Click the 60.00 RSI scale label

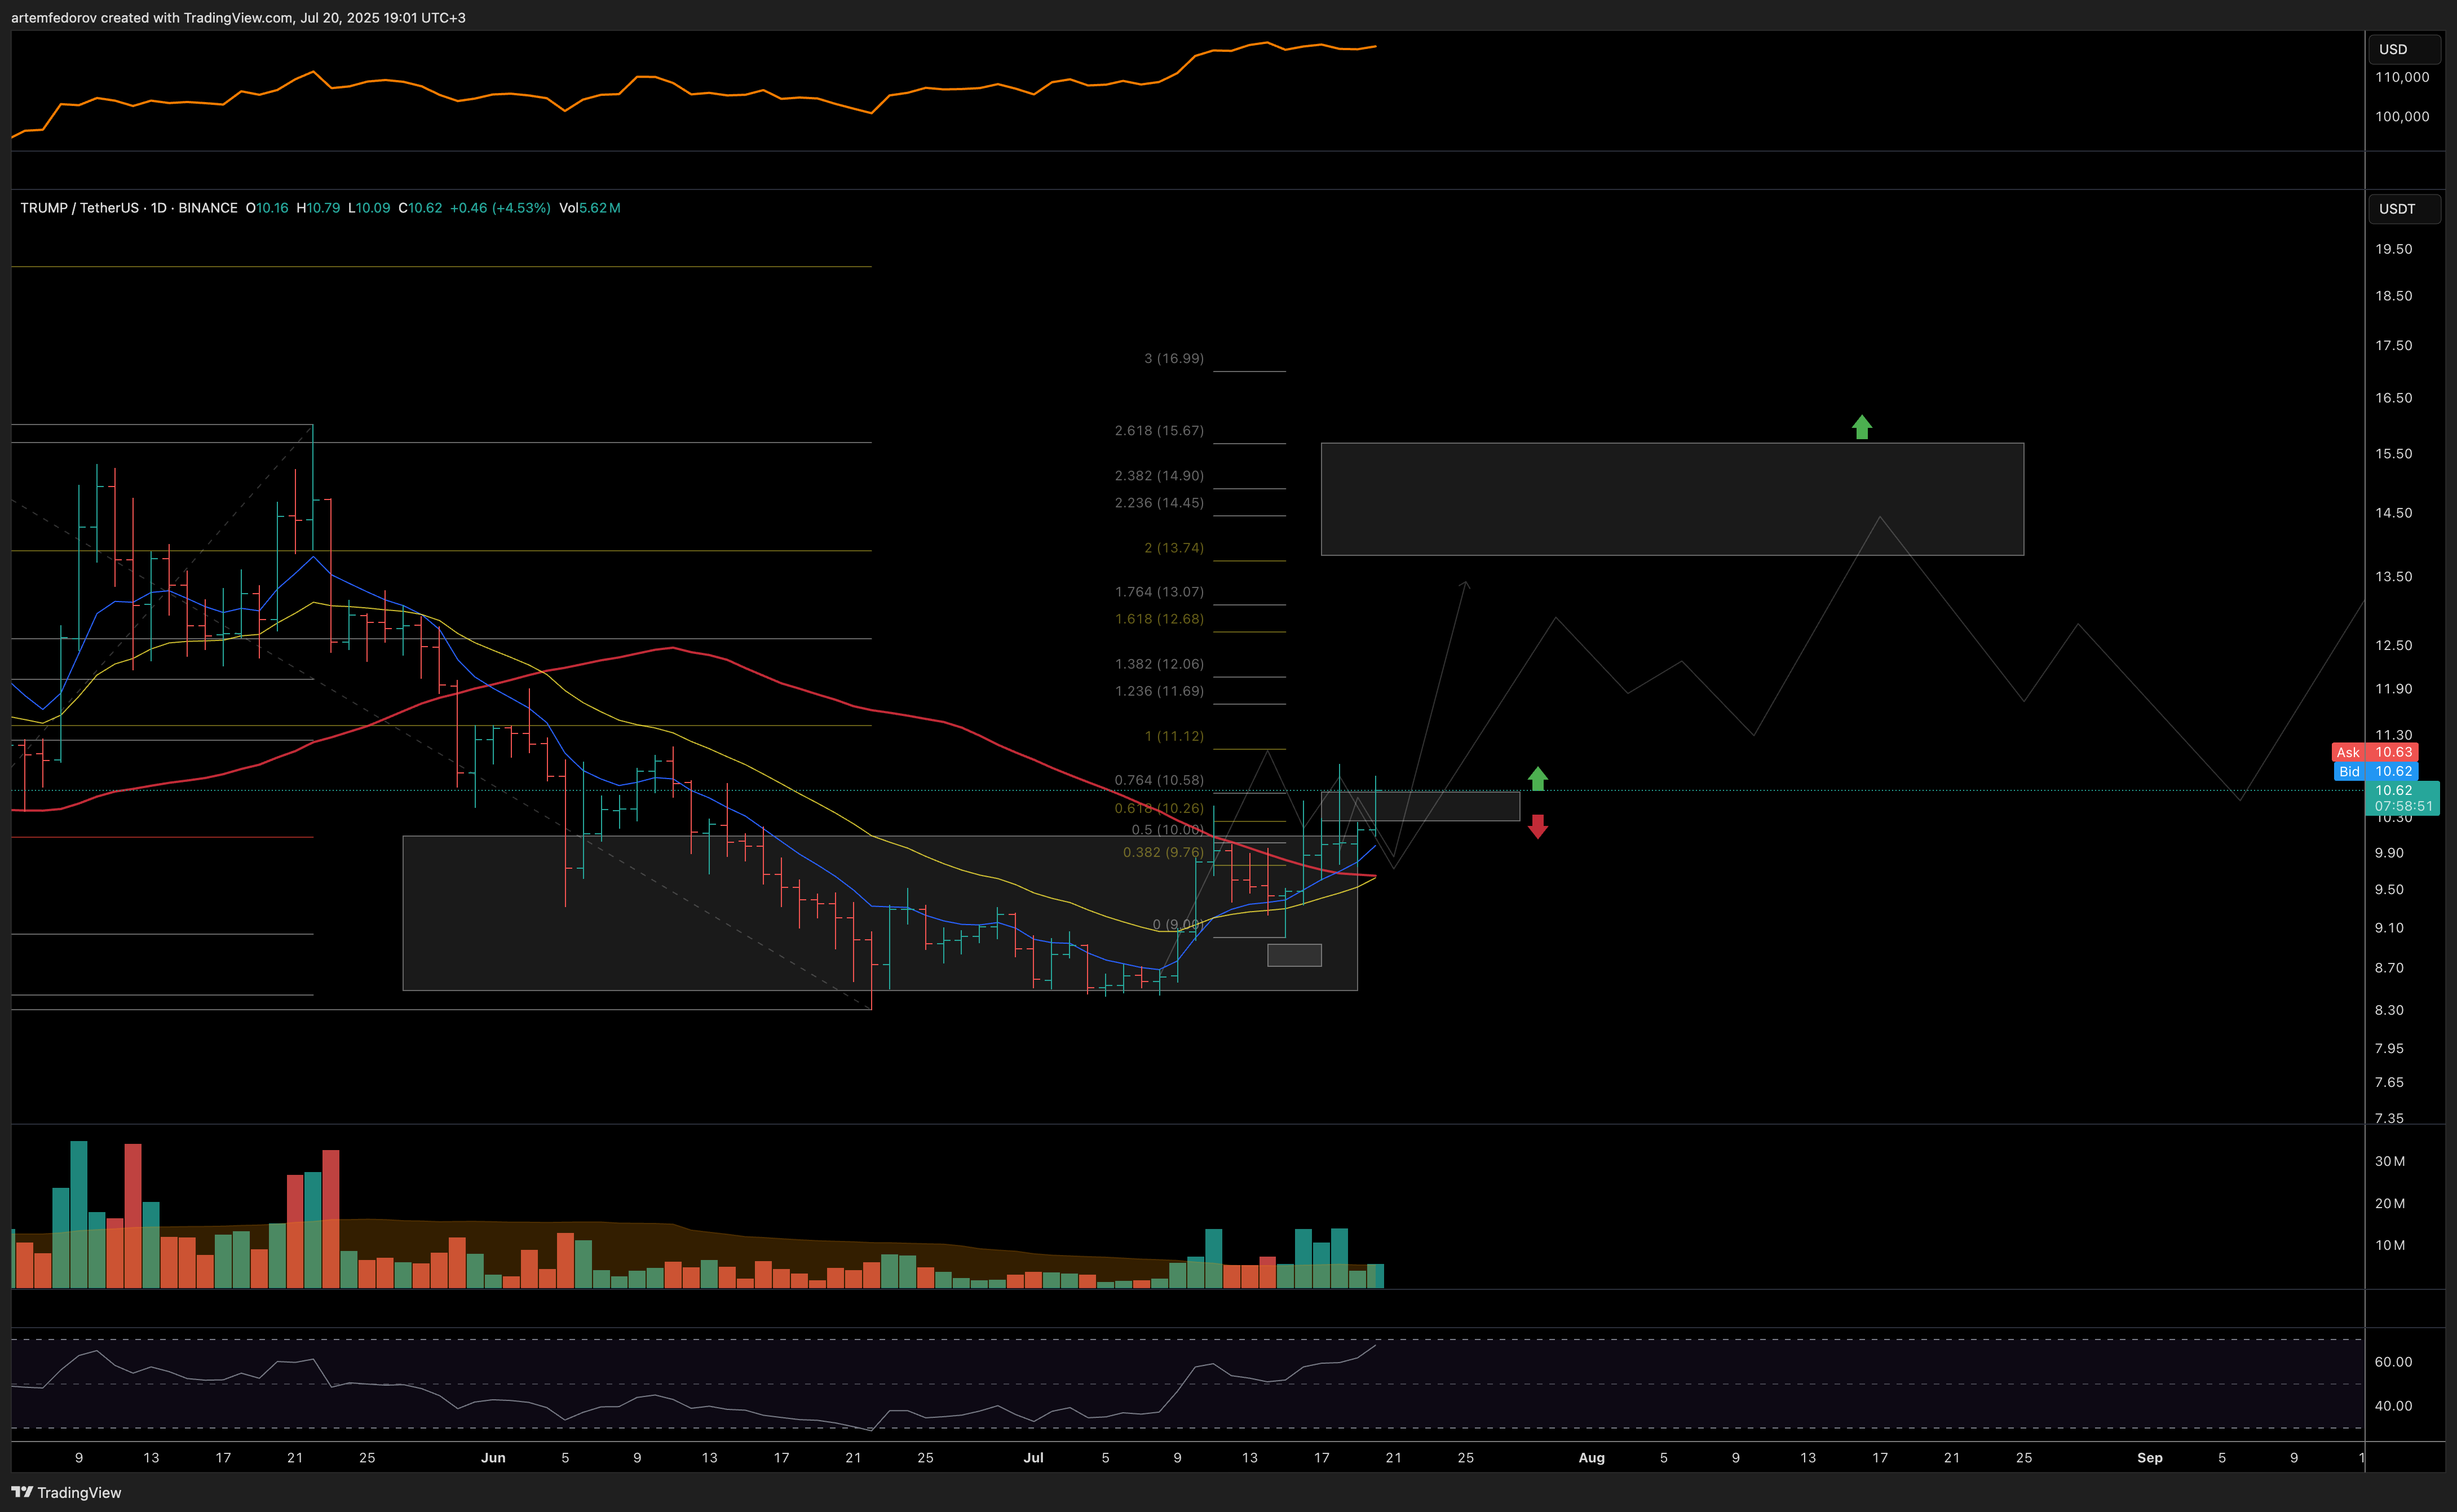click(2393, 1362)
